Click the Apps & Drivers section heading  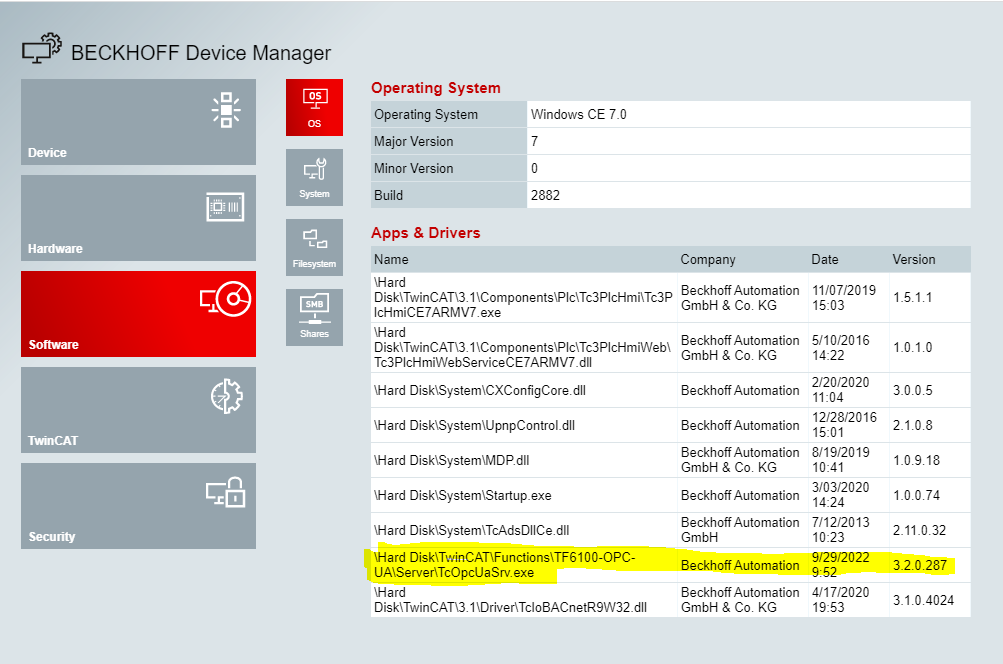click(x=425, y=233)
